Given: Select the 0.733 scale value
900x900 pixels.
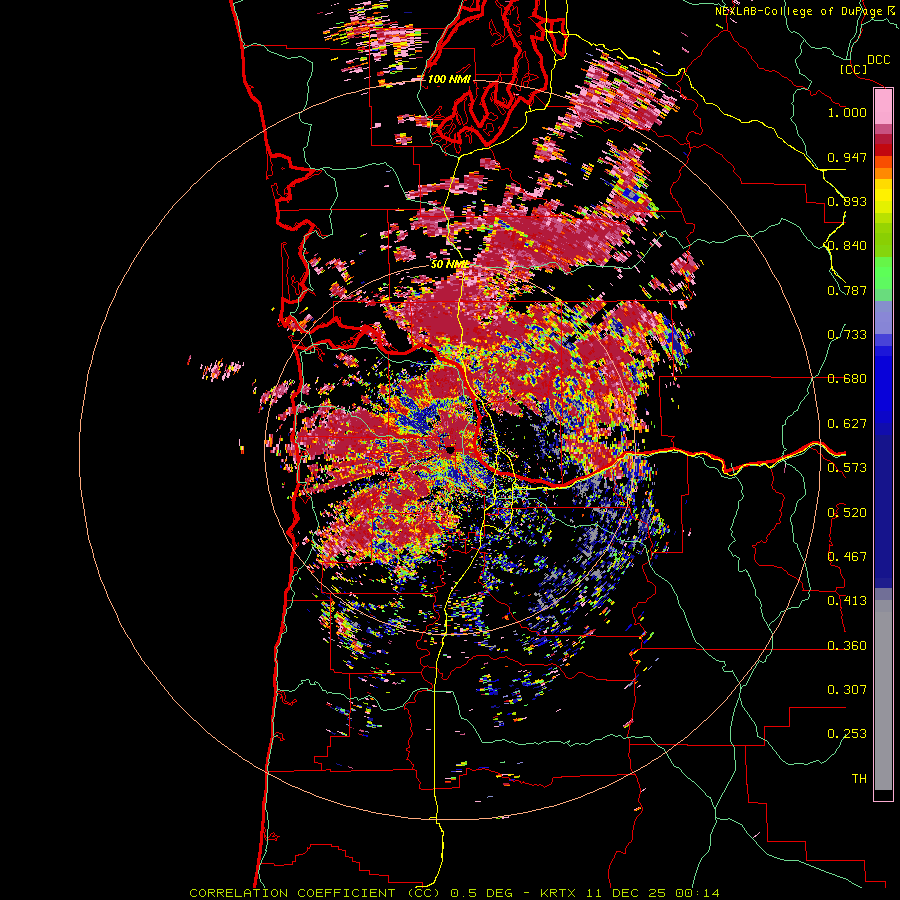Looking at the screenshot, I should (x=847, y=335).
